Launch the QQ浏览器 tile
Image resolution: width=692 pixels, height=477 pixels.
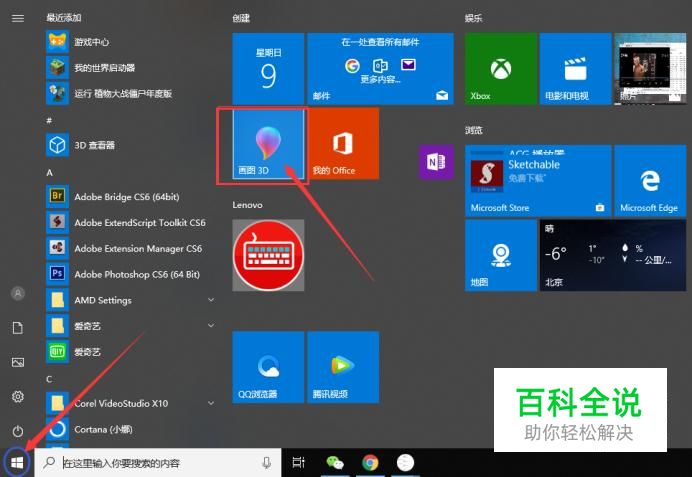point(268,367)
